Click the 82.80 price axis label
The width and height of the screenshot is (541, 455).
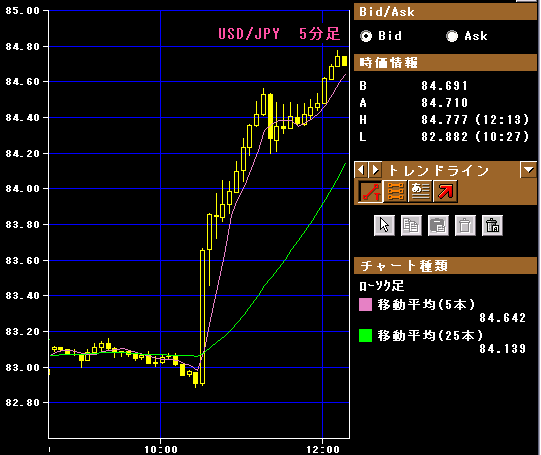tap(23, 403)
